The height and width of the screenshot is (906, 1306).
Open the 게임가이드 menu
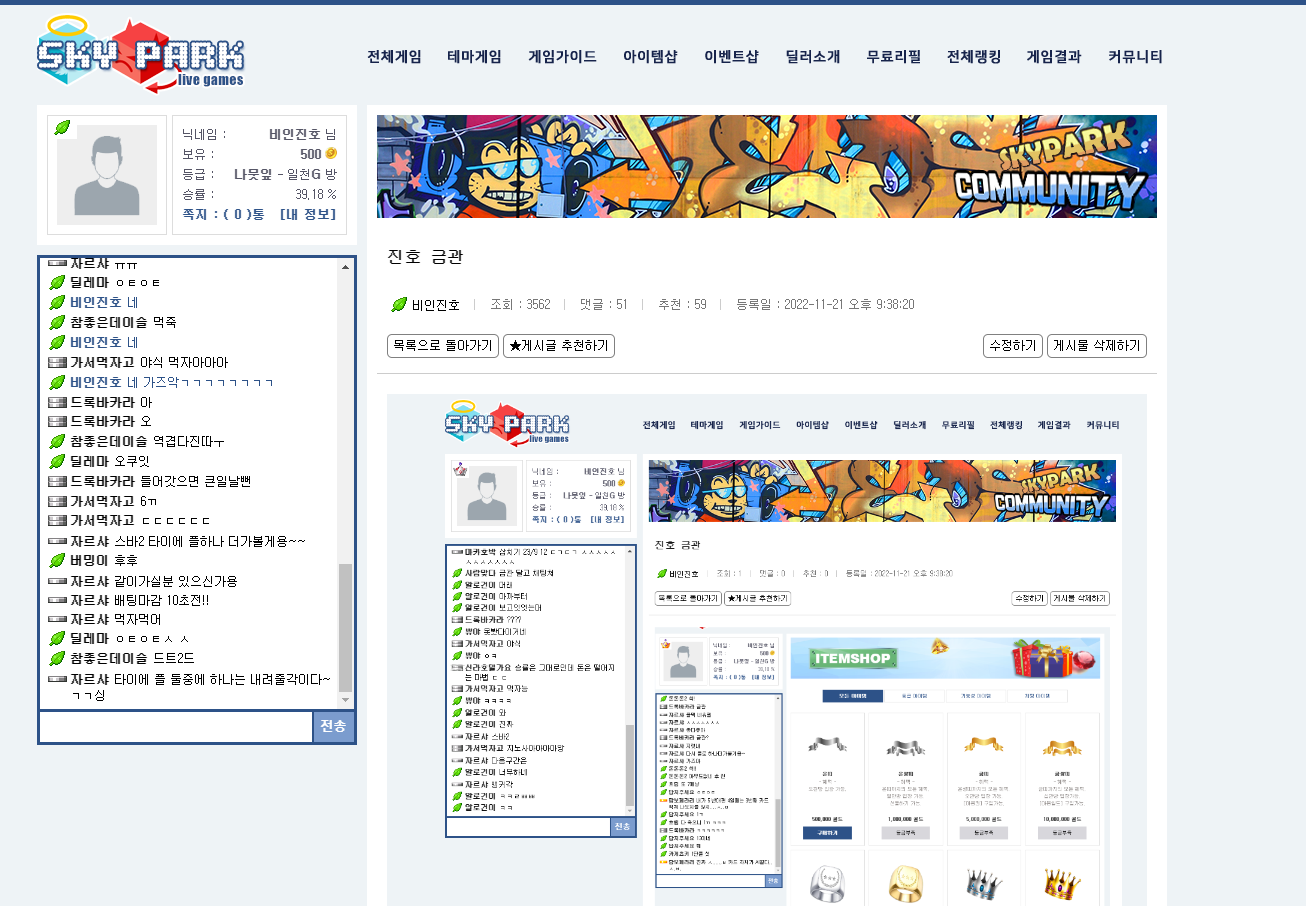coord(562,57)
